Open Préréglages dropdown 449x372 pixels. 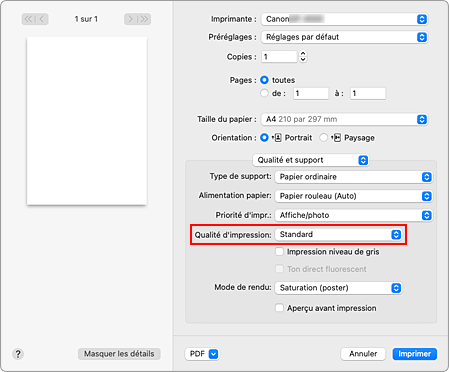[345, 37]
